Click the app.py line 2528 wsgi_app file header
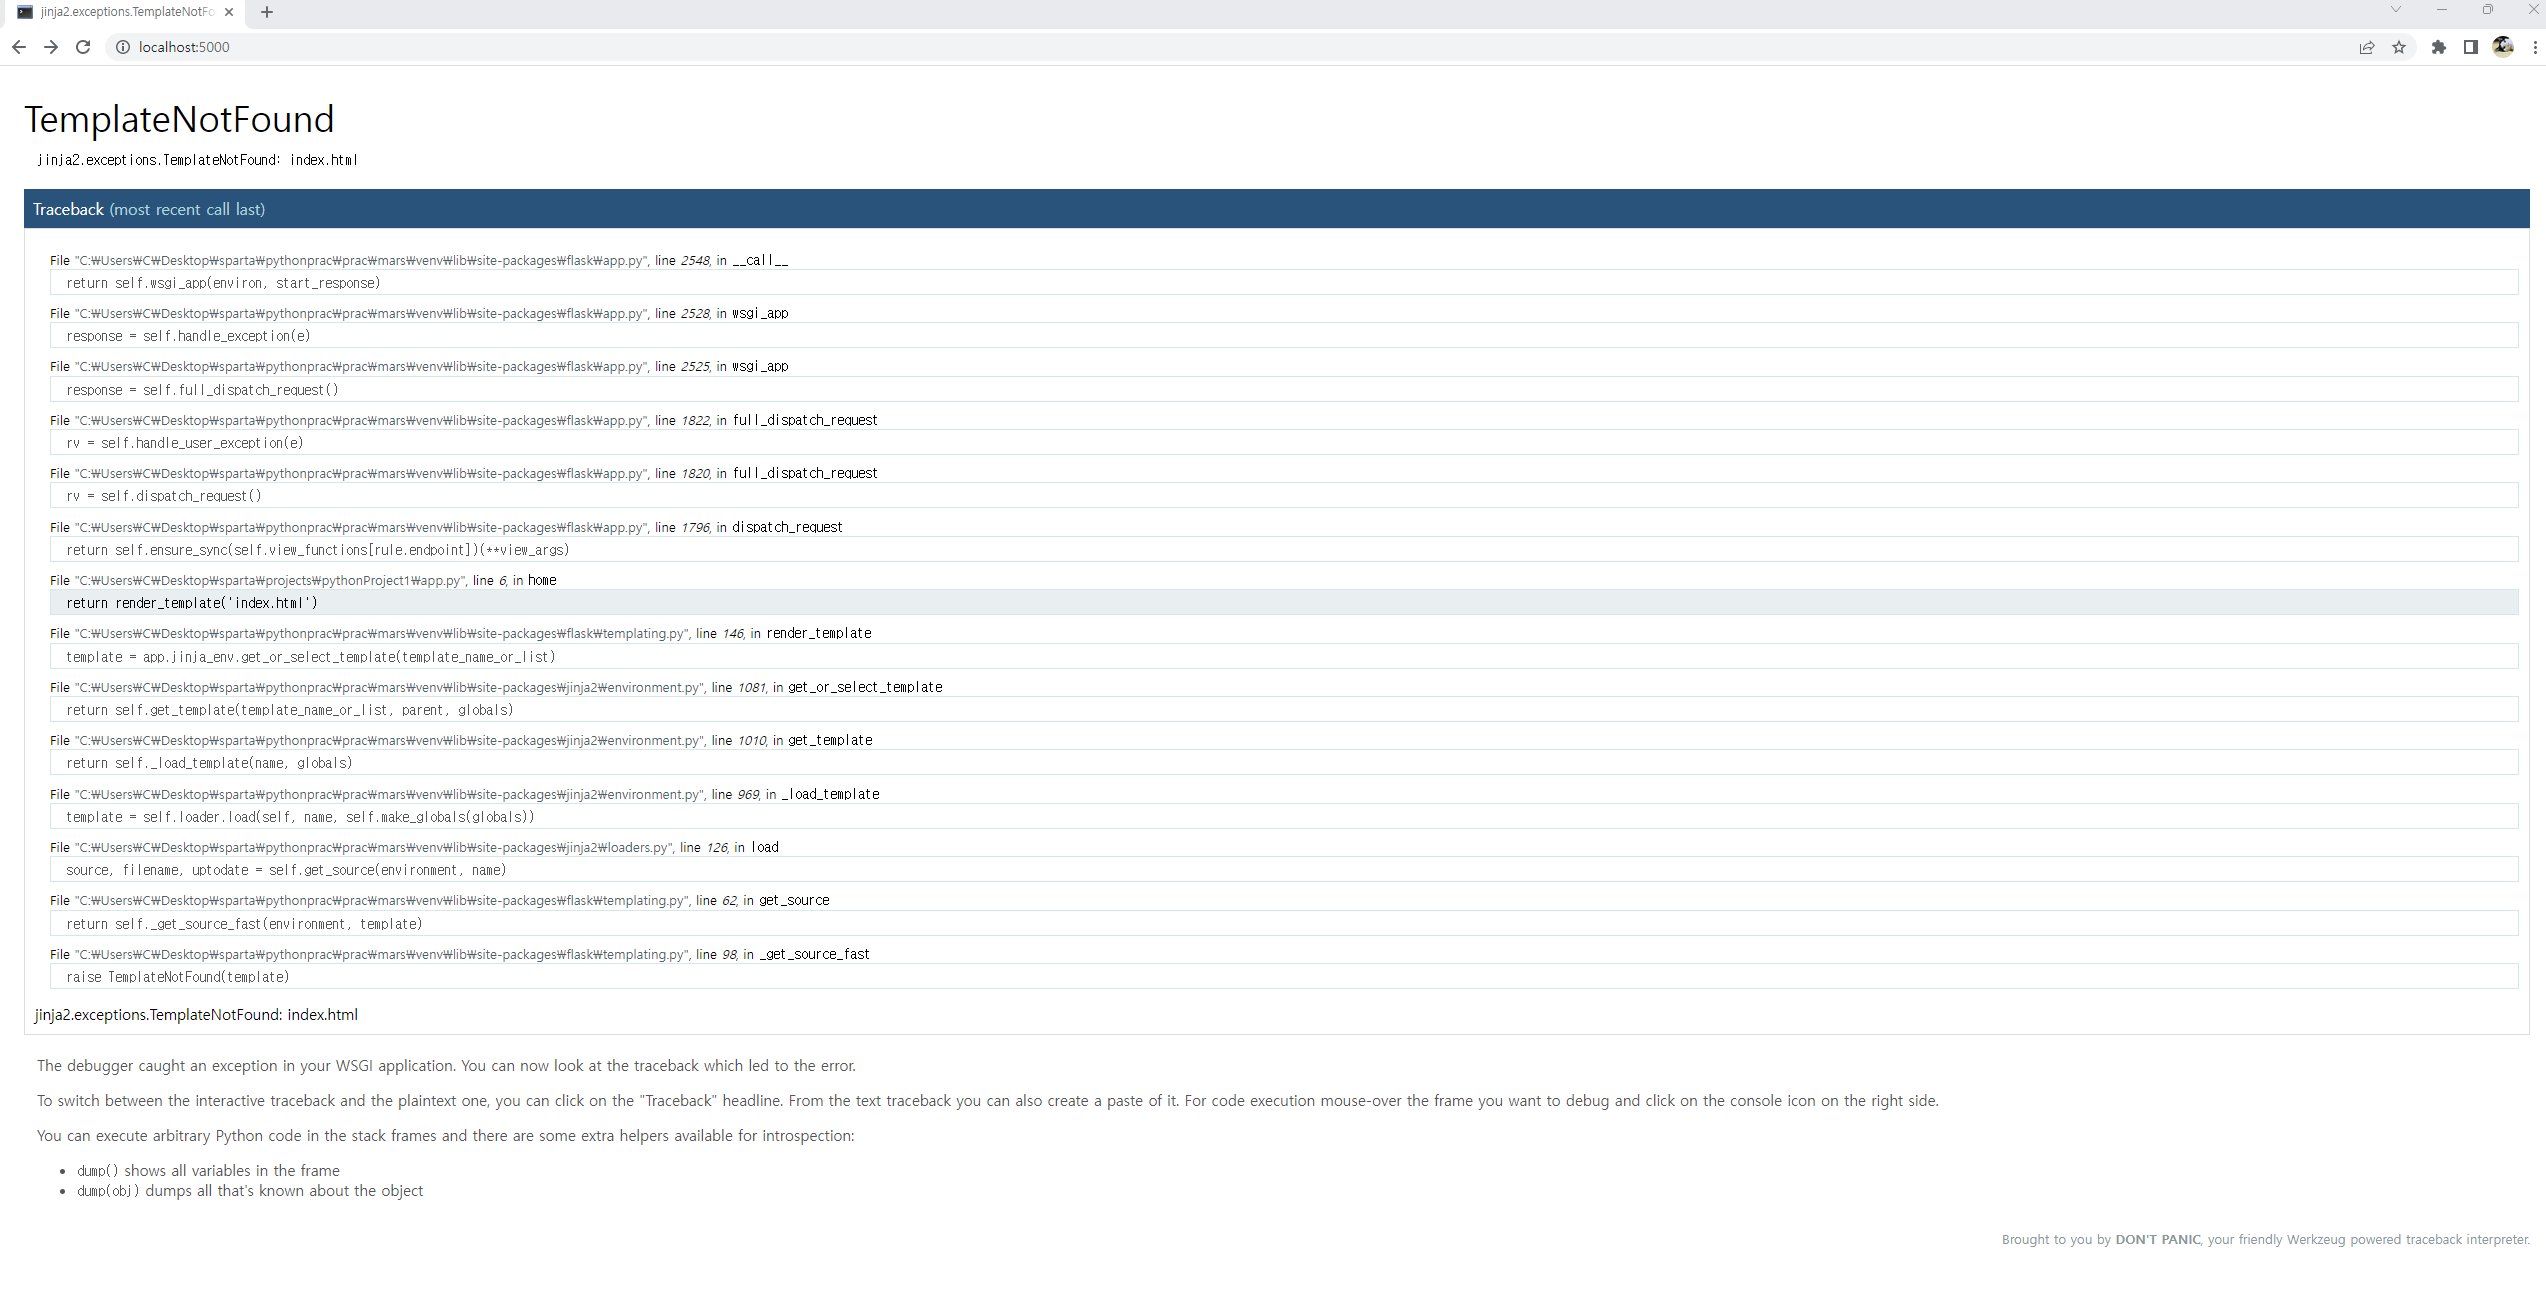Screen dimensions: 2546x1300 coord(419,313)
